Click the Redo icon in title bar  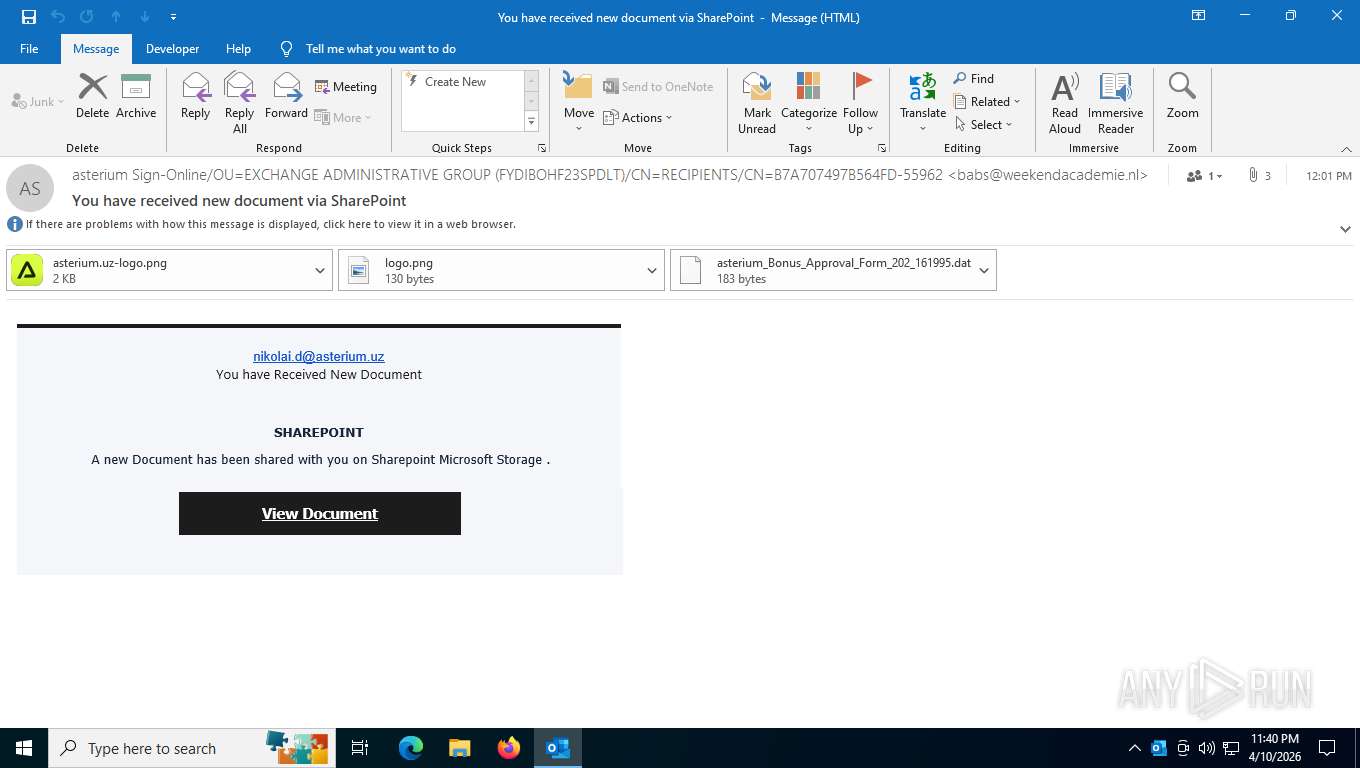87,17
